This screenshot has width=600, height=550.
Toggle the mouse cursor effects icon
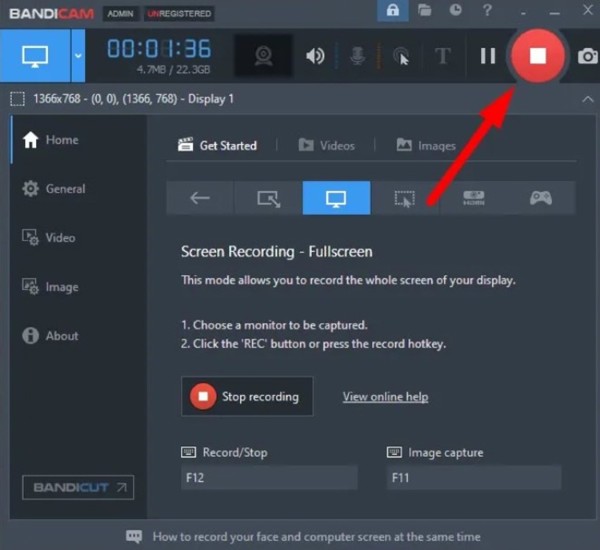(401, 57)
